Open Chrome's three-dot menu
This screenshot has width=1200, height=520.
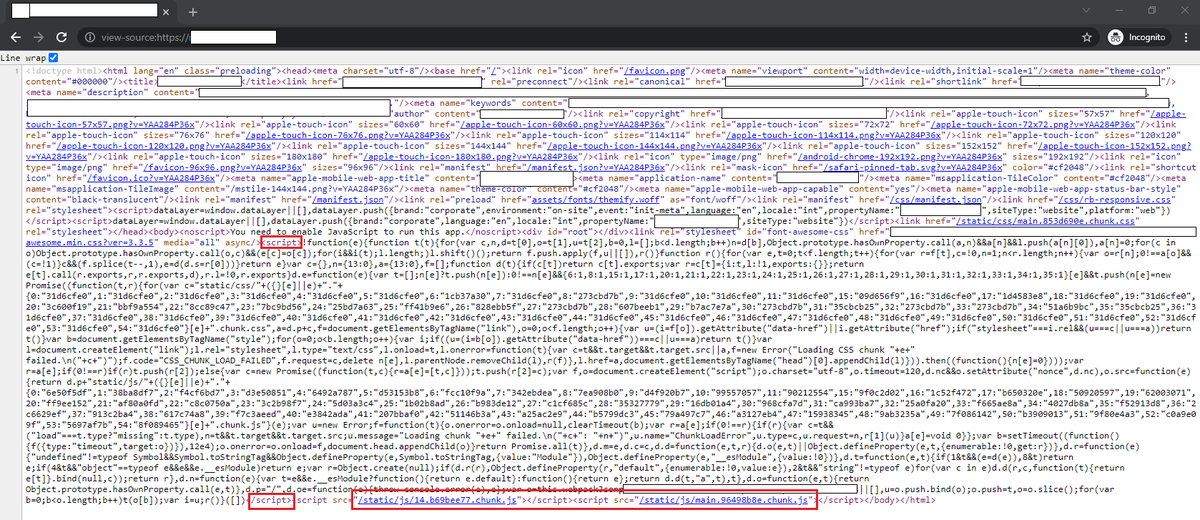(1186, 36)
